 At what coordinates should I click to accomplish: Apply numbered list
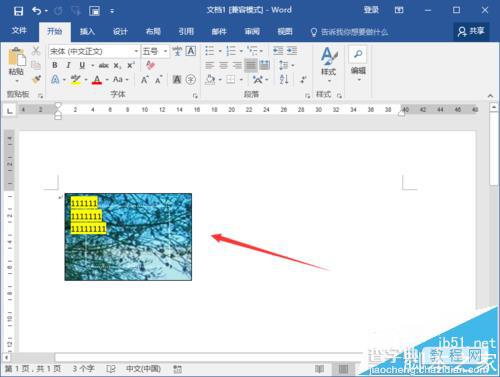[231, 51]
